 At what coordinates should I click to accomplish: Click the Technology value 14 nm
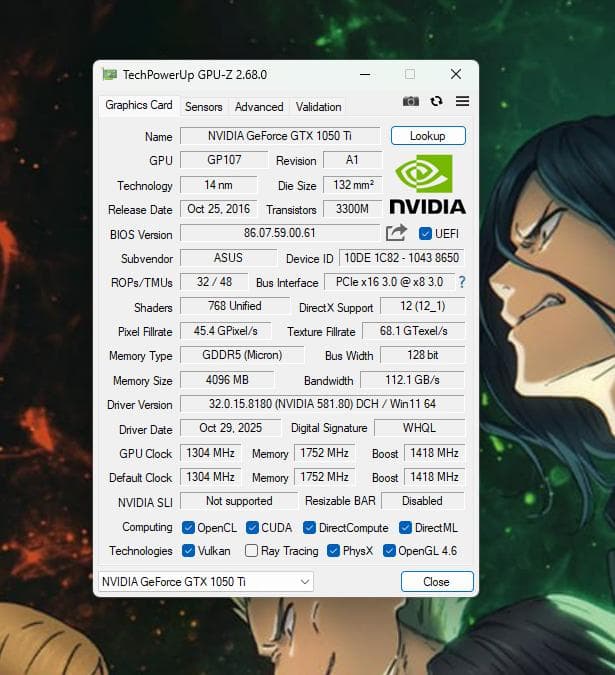[219, 185]
